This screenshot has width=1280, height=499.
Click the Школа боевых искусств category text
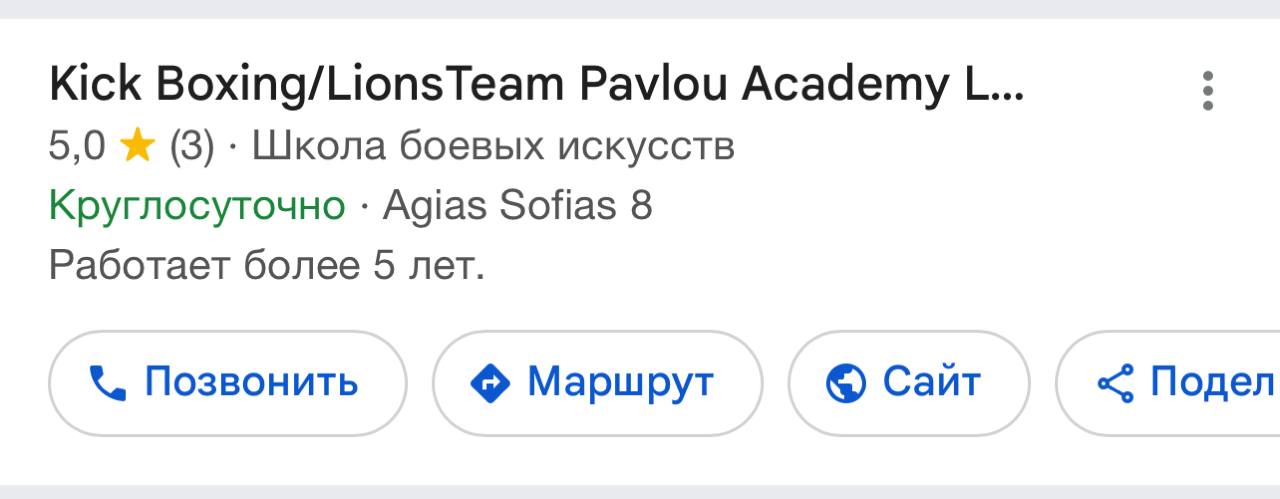(493, 148)
